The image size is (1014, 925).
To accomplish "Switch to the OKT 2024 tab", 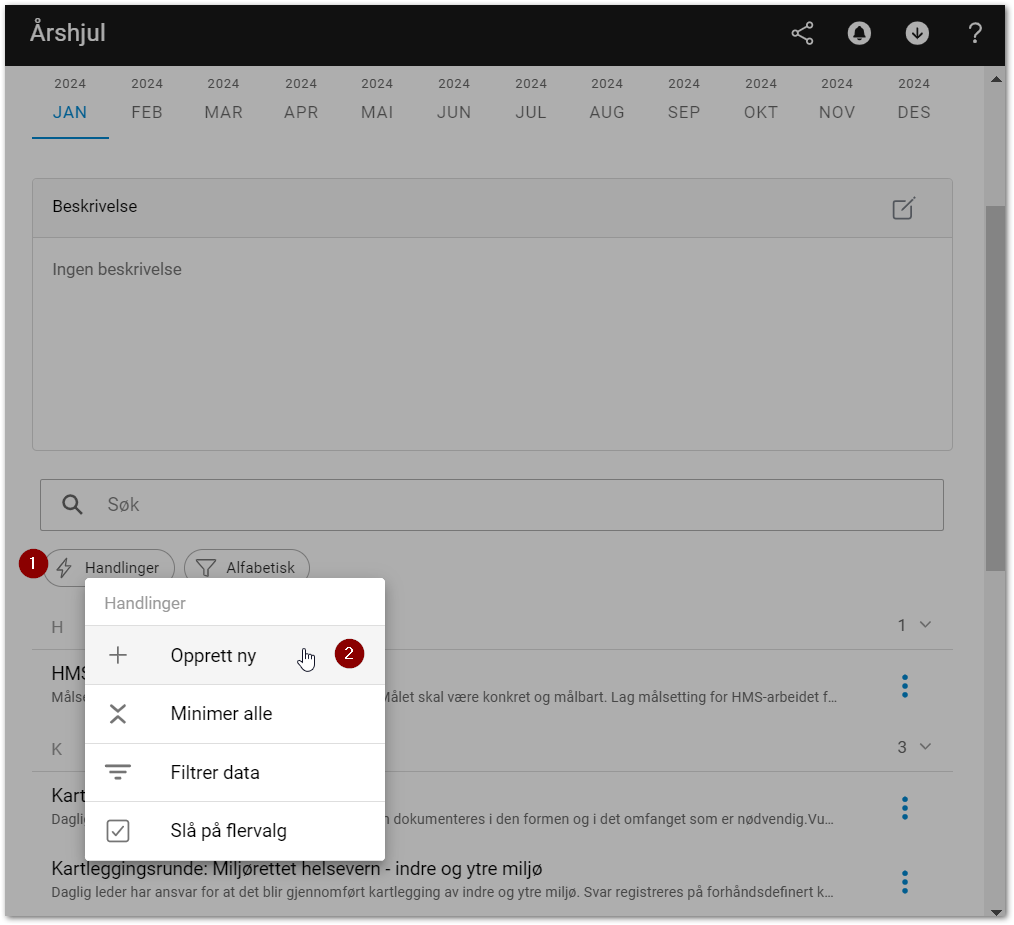I will click(761, 102).
